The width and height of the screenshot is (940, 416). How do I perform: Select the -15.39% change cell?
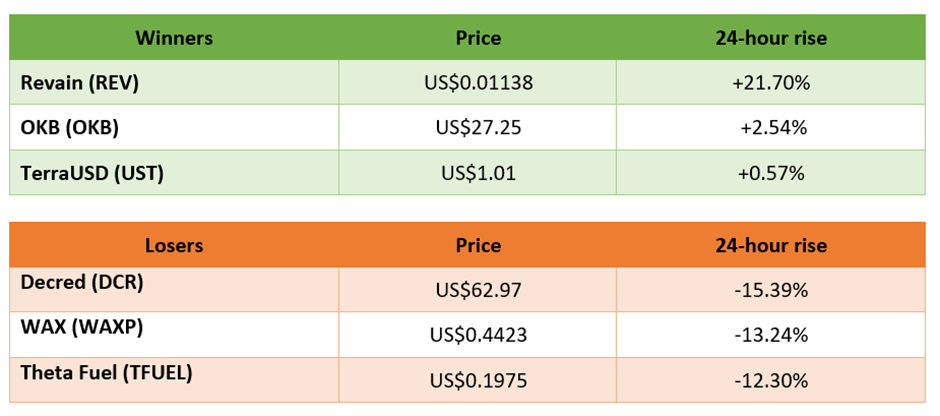click(770, 290)
